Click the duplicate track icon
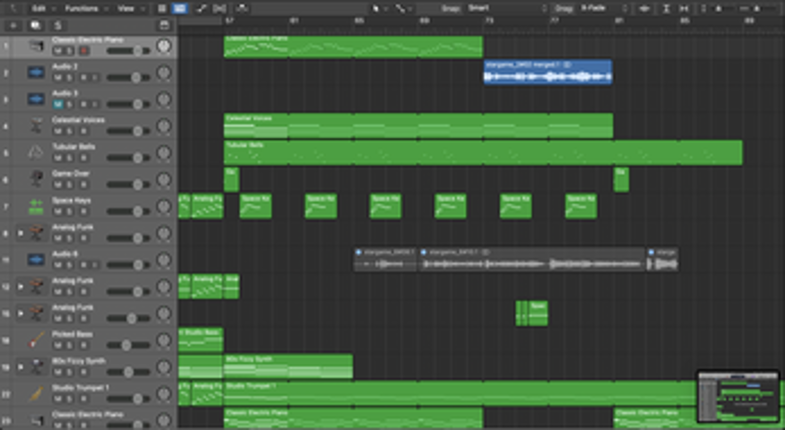 click(x=36, y=26)
